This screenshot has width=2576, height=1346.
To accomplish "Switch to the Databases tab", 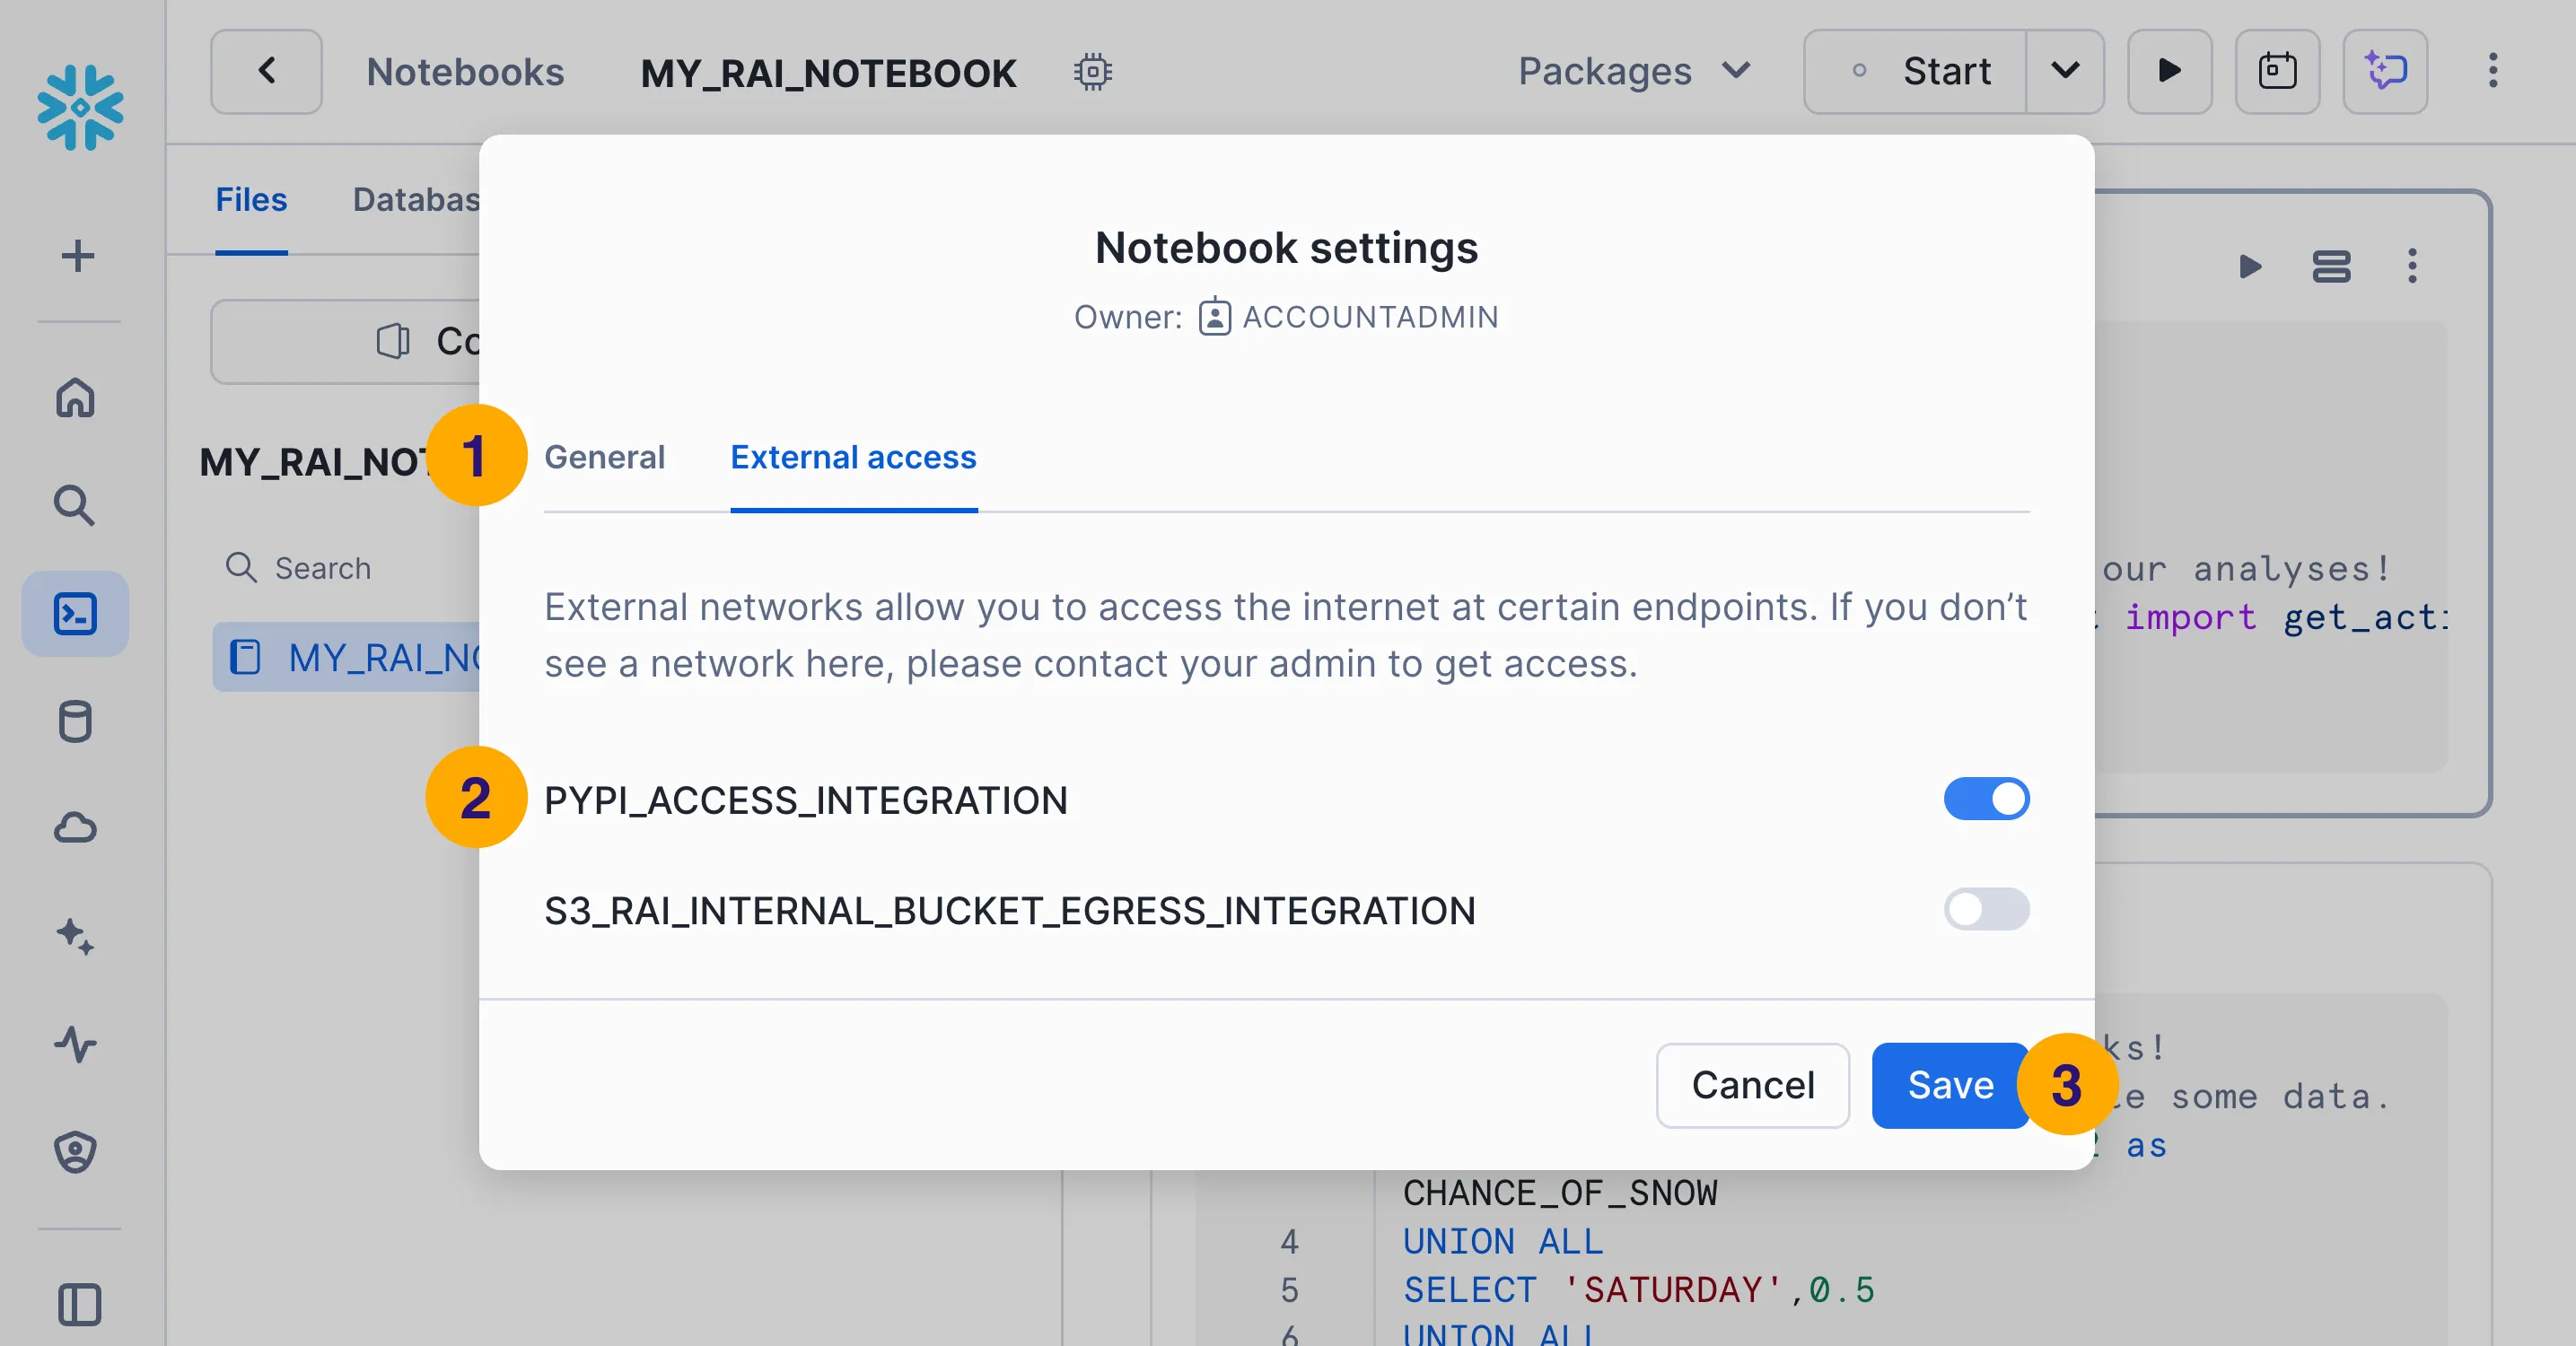I will [416, 200].
